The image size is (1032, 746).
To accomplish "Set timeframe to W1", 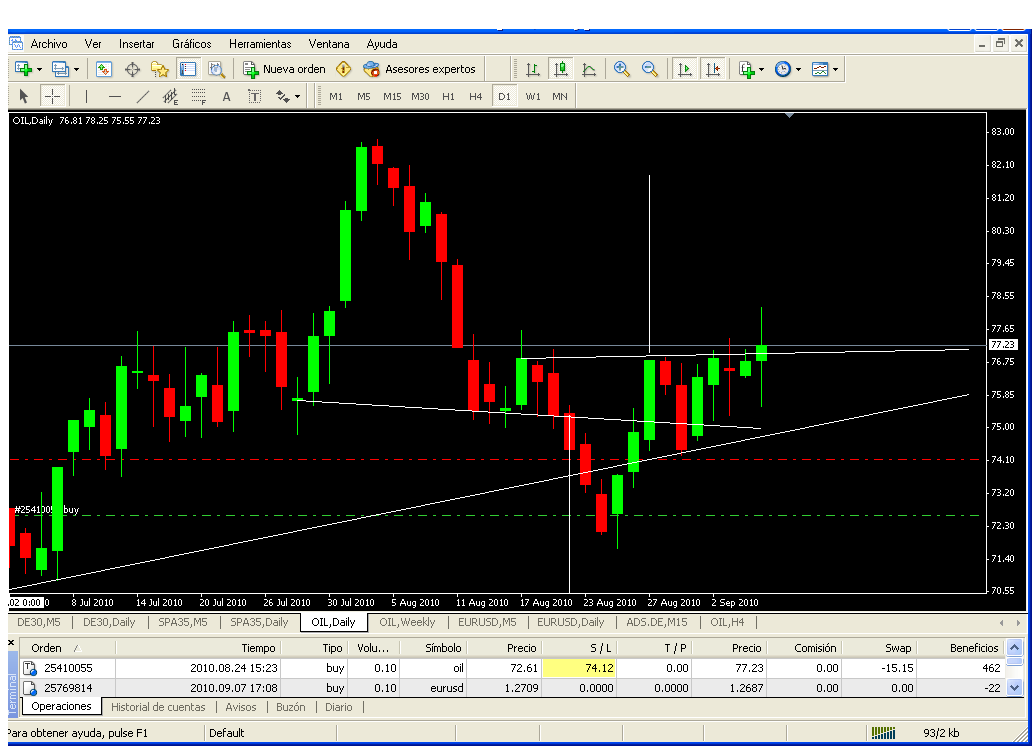I will 533,97.
